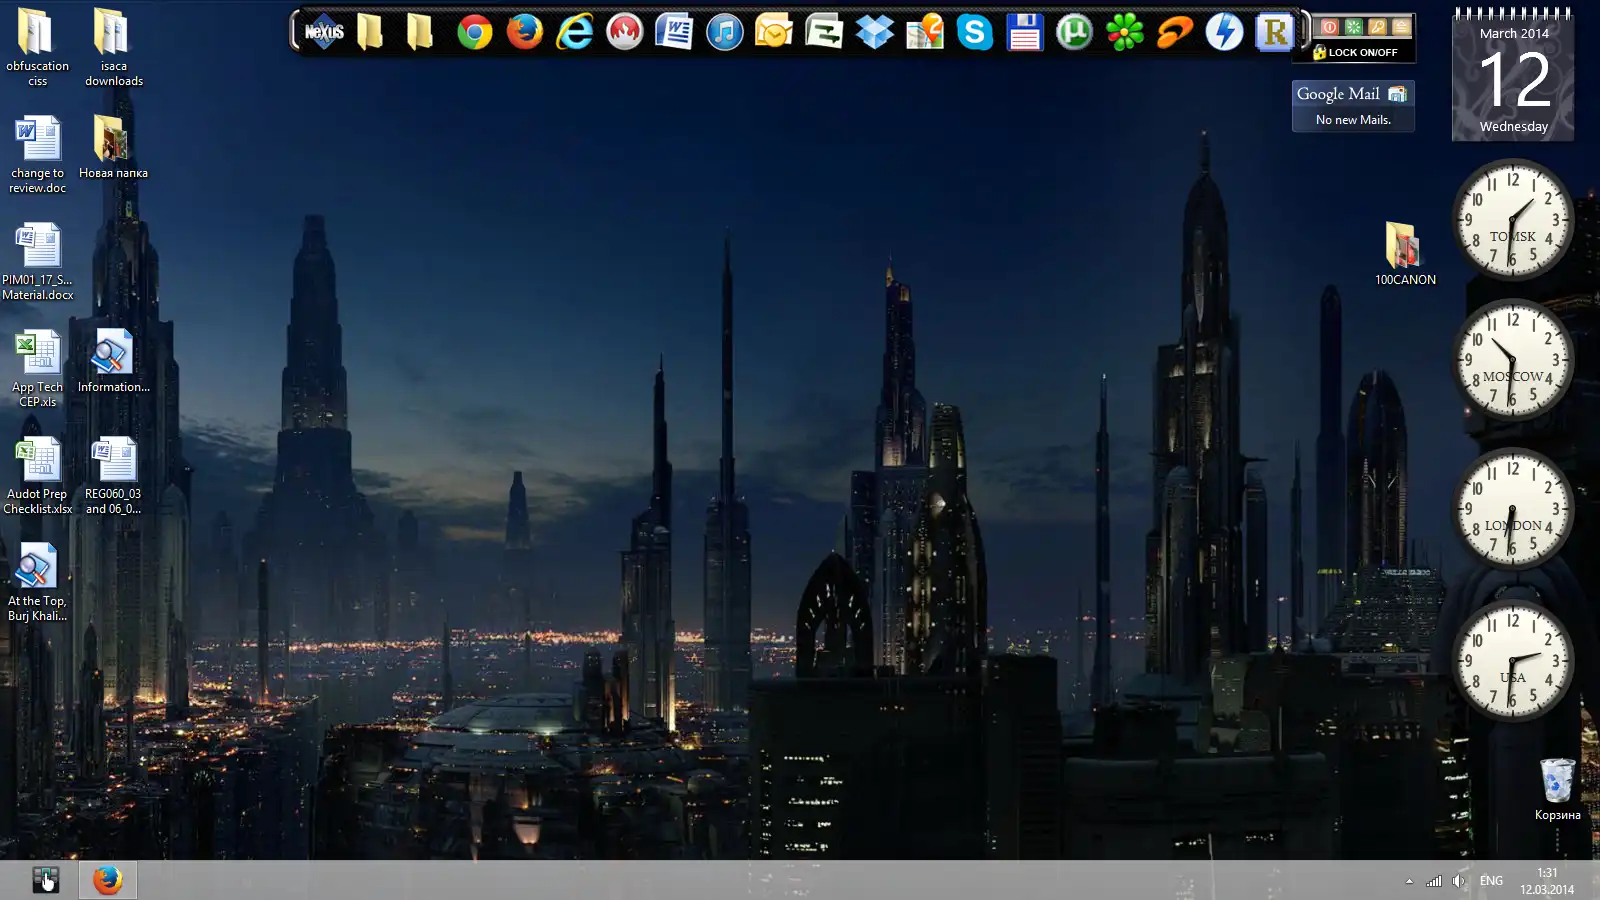Open ICQ green flower icon
This screenshot has height=900, width=1600.
point(1125,32)
